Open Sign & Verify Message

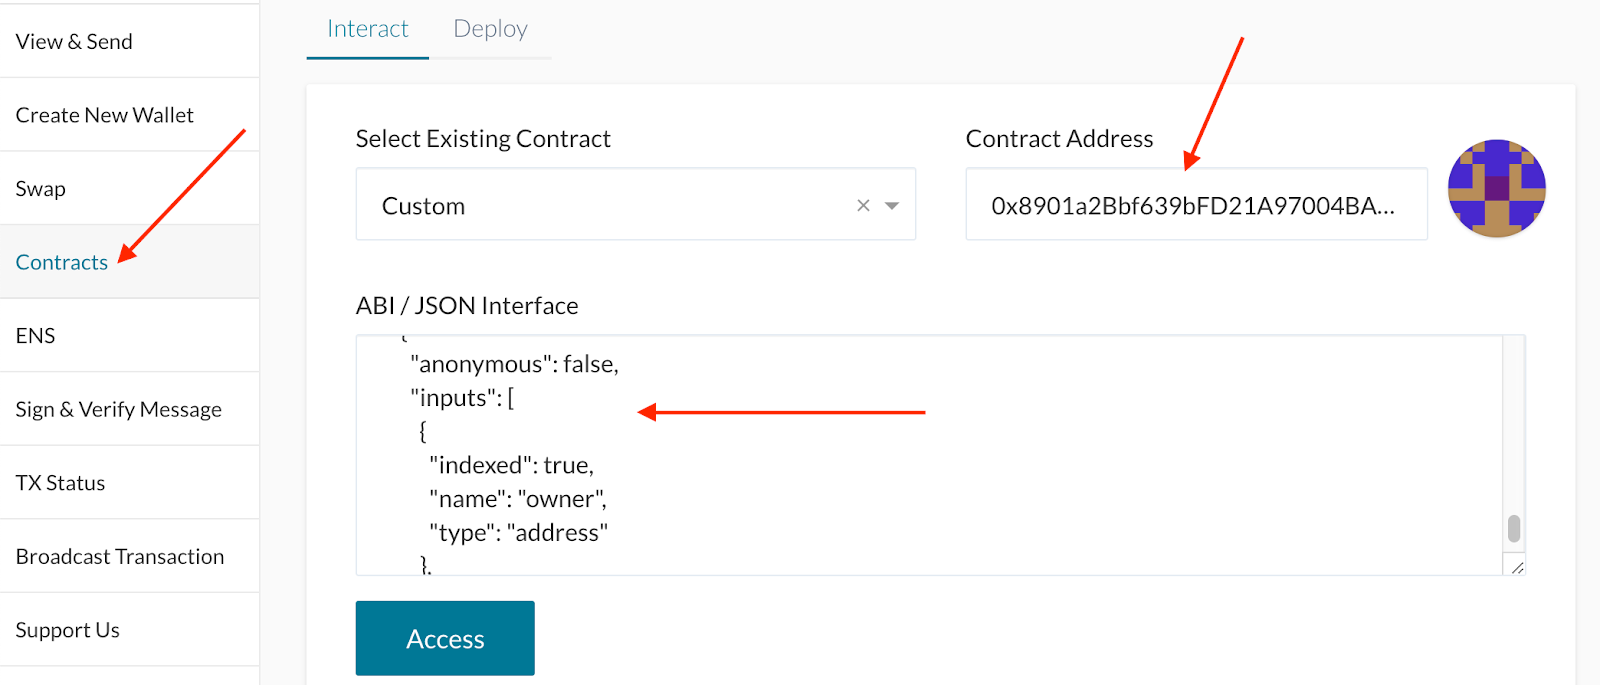click(x=118, y=409)
